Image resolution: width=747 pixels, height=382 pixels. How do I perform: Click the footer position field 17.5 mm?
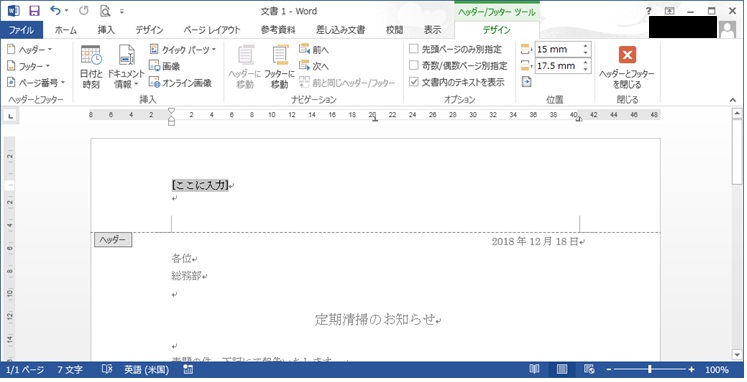pos(557,66)
